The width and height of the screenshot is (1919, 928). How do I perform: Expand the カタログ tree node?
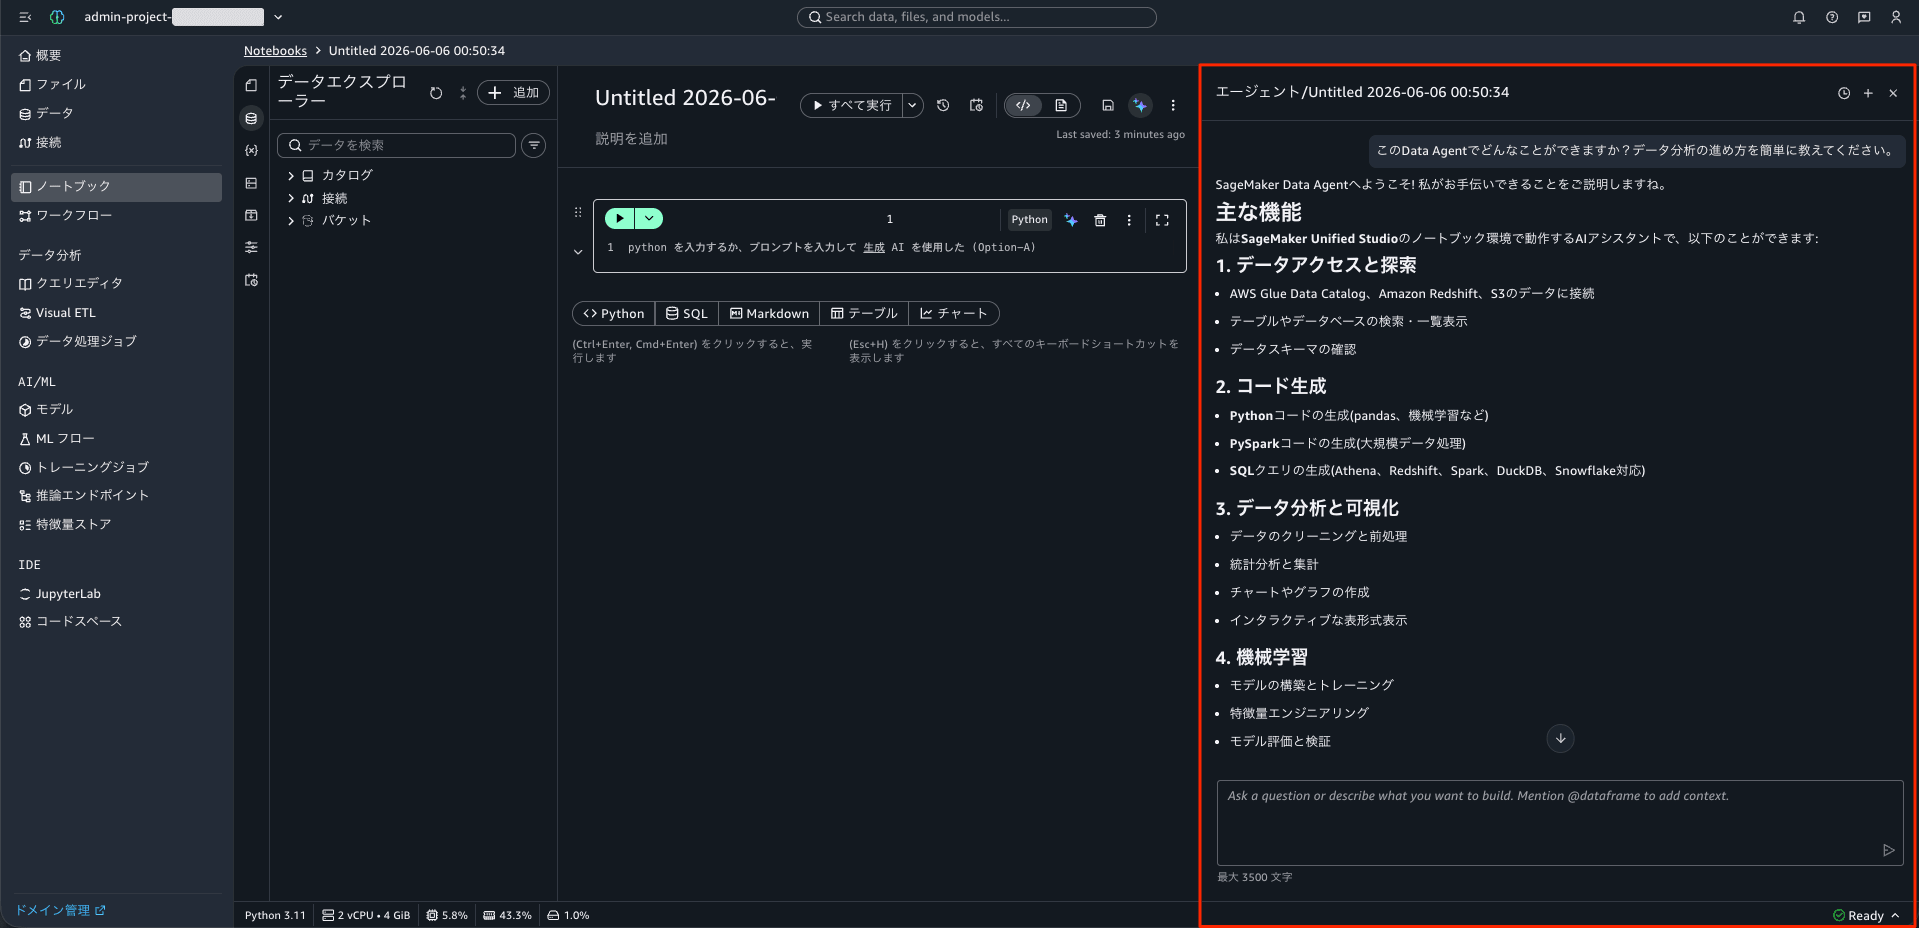291,176
